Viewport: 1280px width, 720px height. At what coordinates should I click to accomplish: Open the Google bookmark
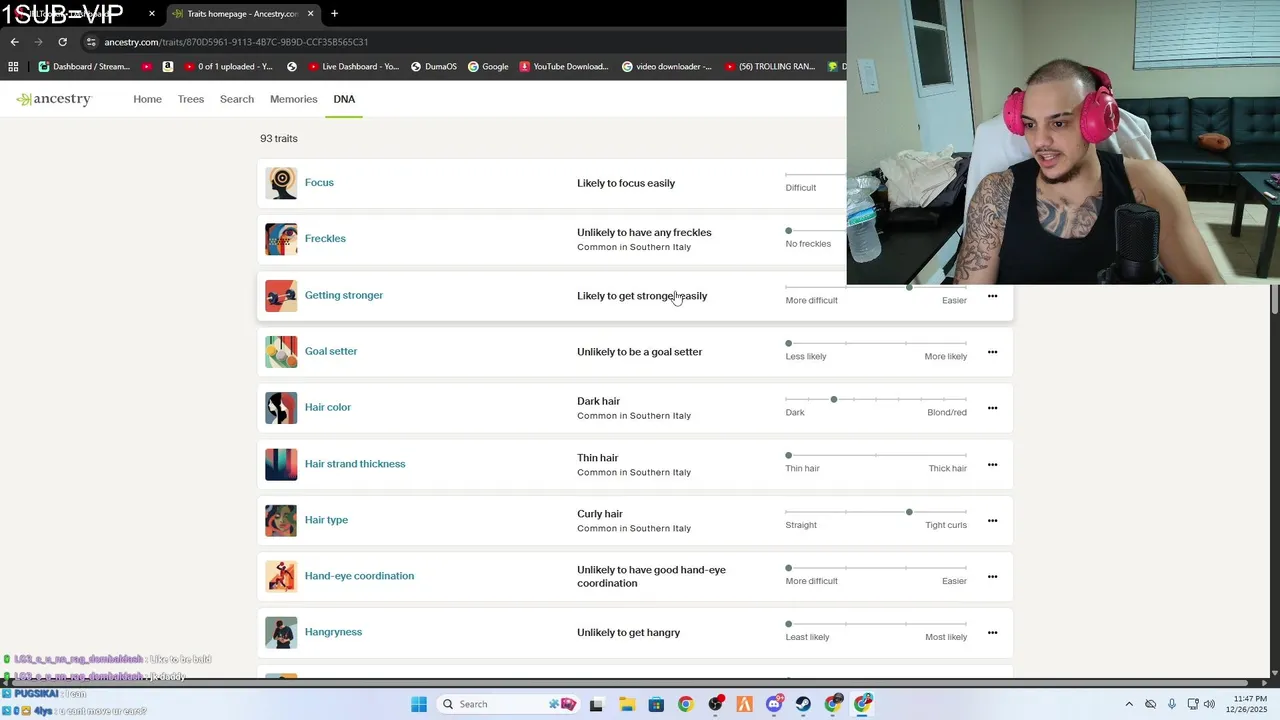pyautogui.click(x=487, y=67)
